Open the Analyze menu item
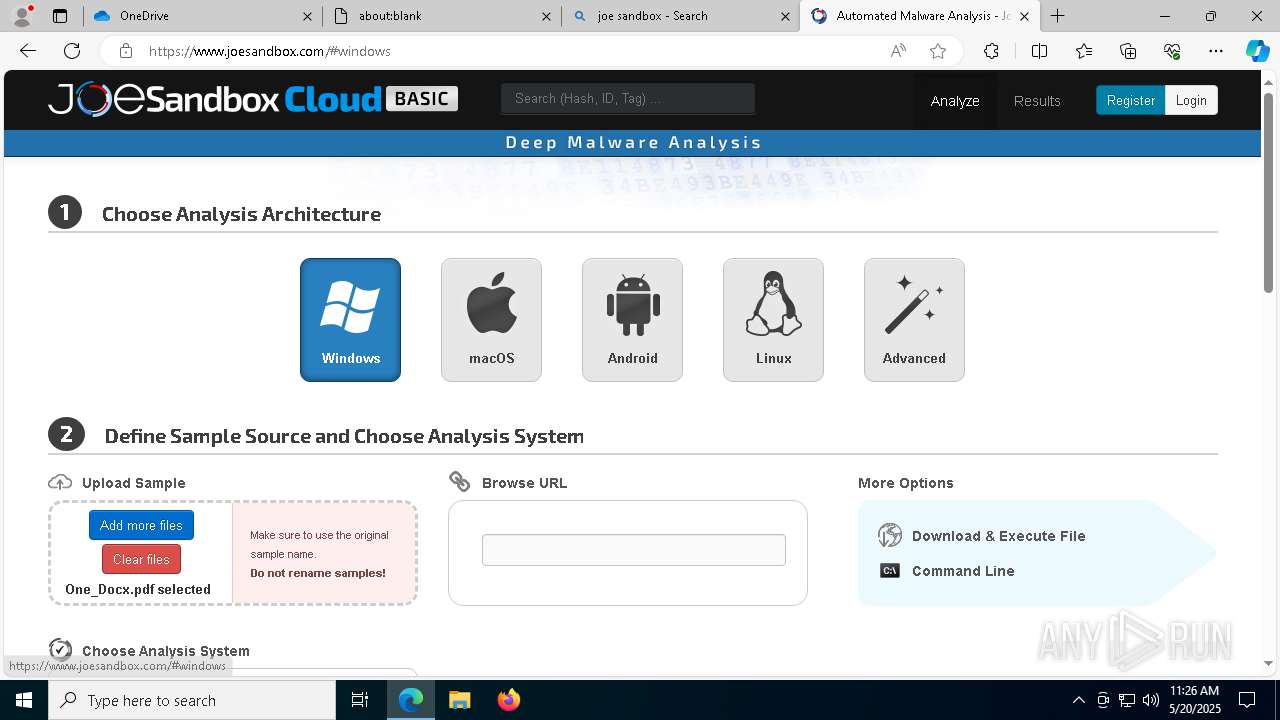The width and height of the screenshot is (1280, 720). [x=955, y=101]
